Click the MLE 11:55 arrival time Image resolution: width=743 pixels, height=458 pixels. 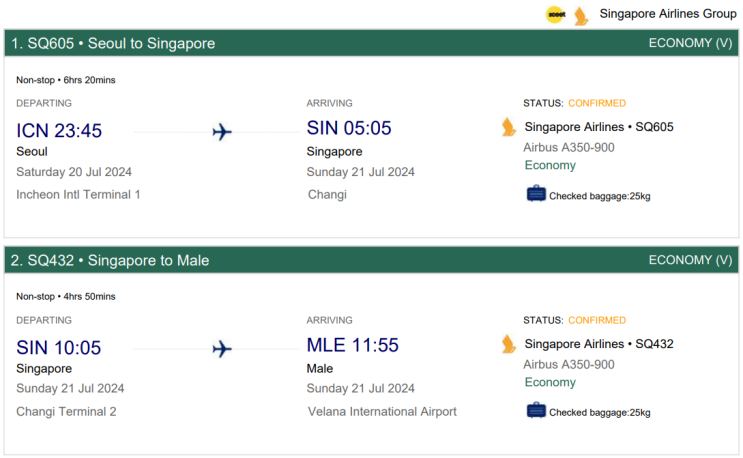coord(352,346)
